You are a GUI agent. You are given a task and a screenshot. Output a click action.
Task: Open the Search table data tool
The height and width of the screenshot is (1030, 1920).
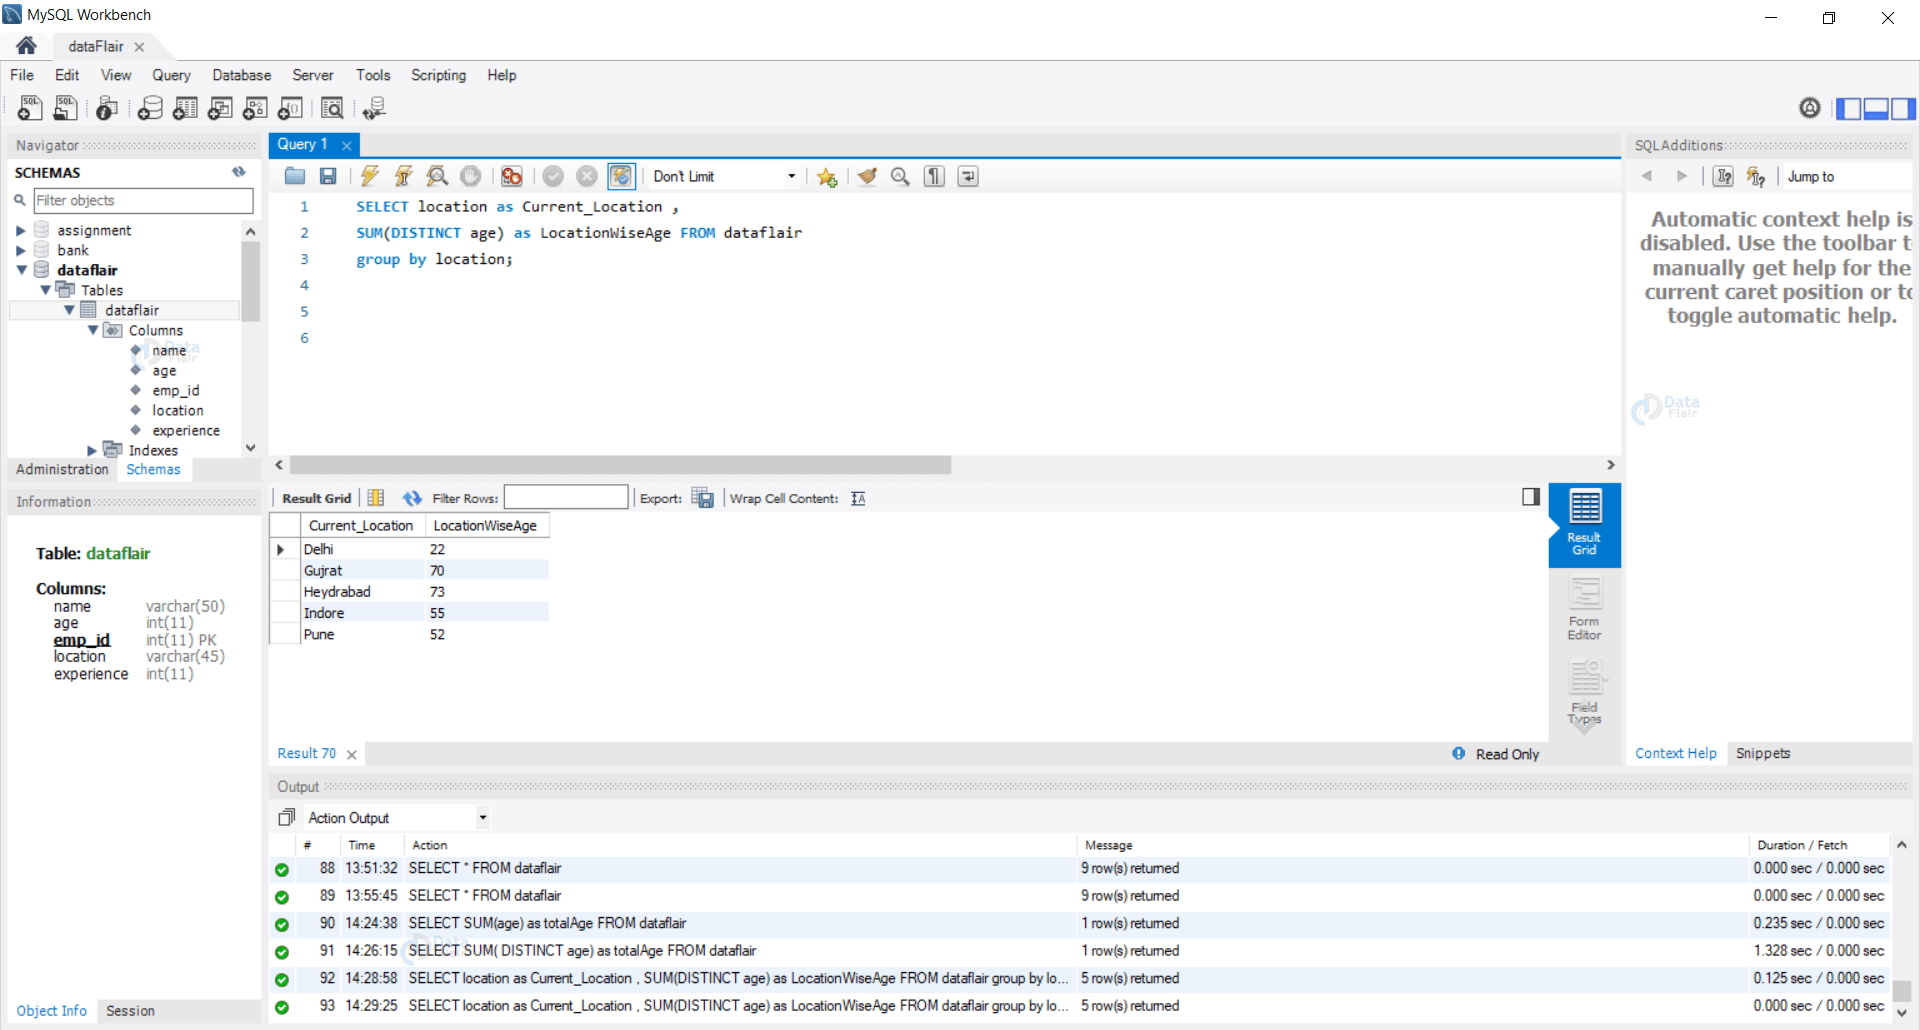pyautogui.click(x=332, y=108)
